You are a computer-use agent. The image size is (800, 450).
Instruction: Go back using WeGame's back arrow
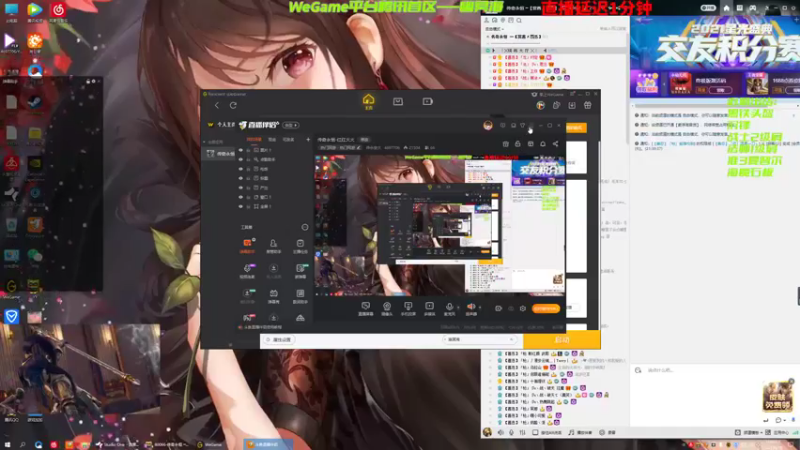pos(217,105)
